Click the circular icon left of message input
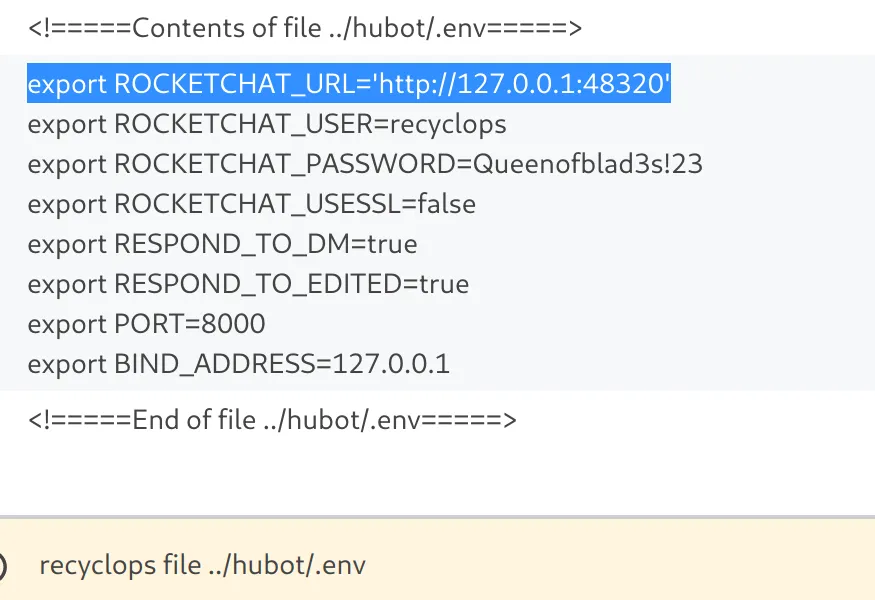This screenshot has height=600, width=875. click(2, 566)
